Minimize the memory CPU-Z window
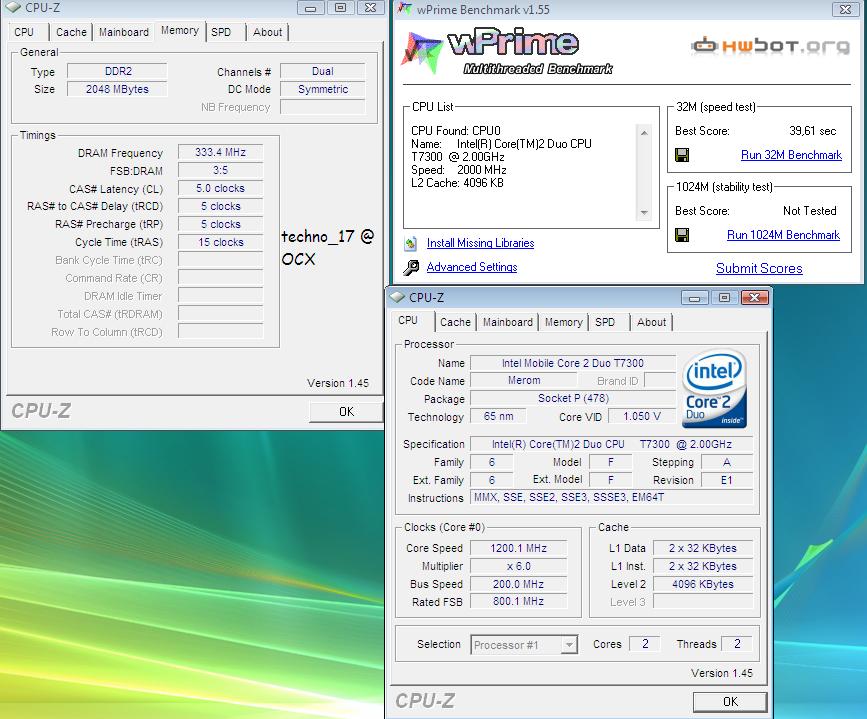Image resolution: width=867 pixels, height=719 pixels. [x=310, y=8]
